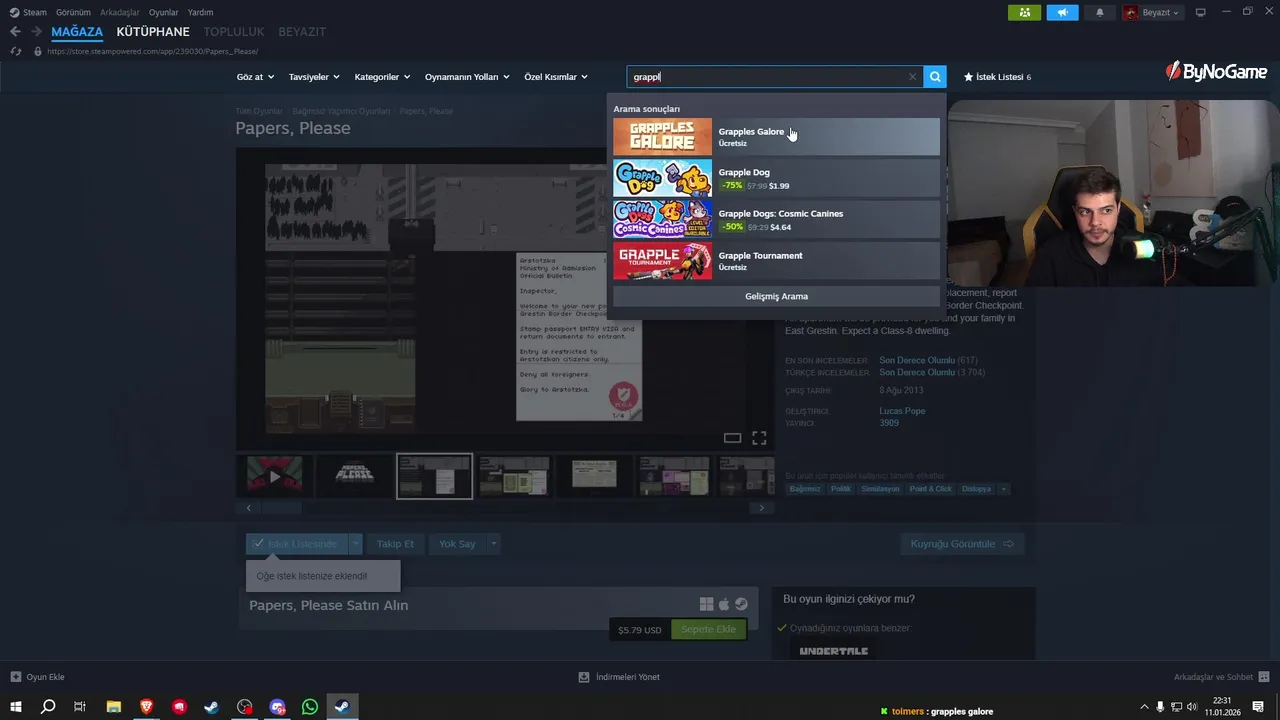
Task: Expand the Yok Say dropdown arrow
Action: tap(493, 544)
